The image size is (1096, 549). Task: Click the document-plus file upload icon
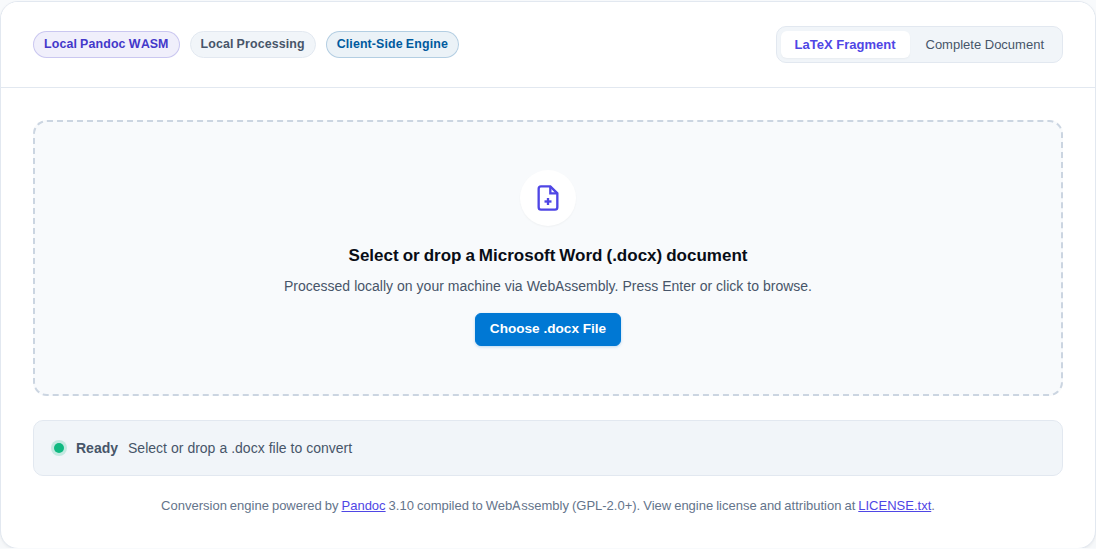point(548,198)
